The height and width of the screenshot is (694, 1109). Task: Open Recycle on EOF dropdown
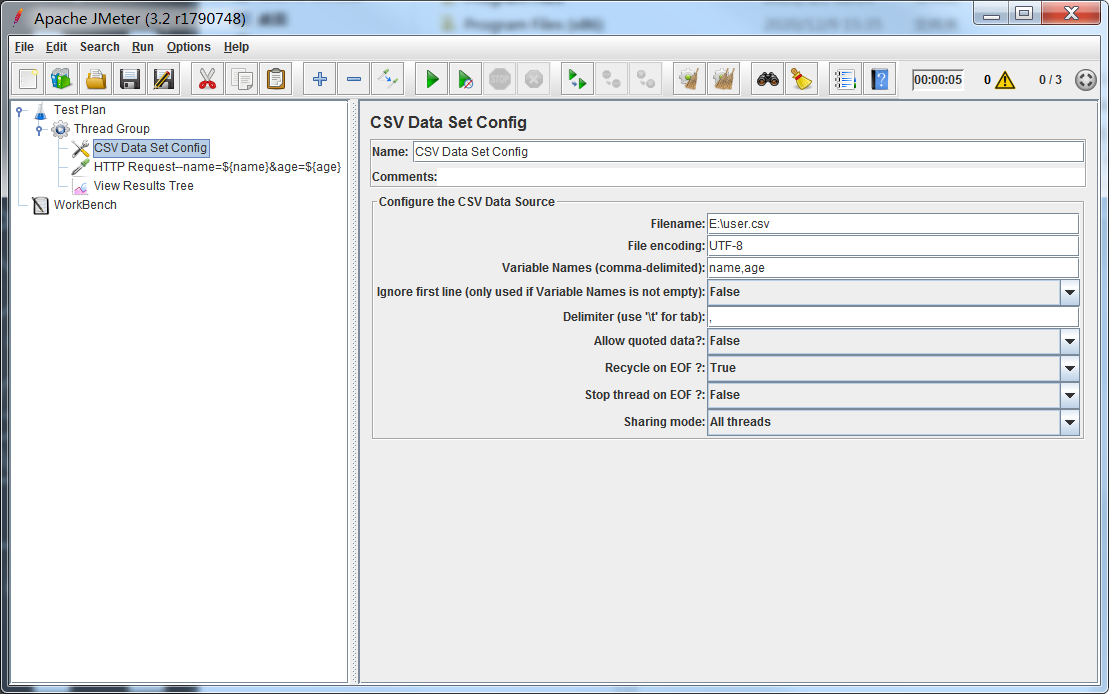pyautogui.click(x=1069, y=368)
